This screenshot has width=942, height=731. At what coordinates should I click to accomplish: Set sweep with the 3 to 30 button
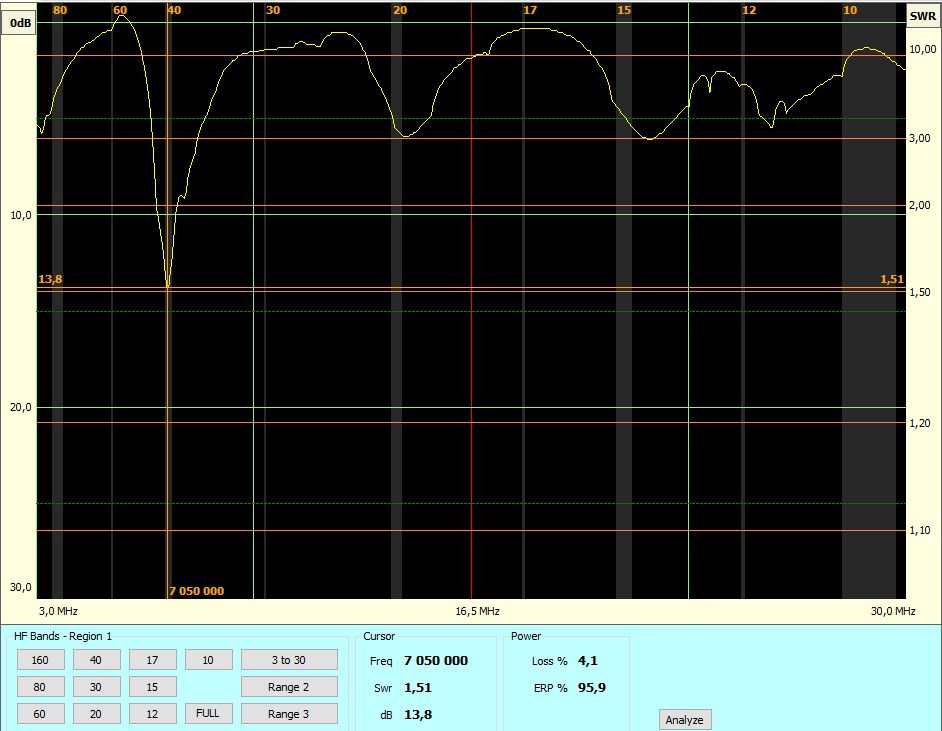pos(289,660)
